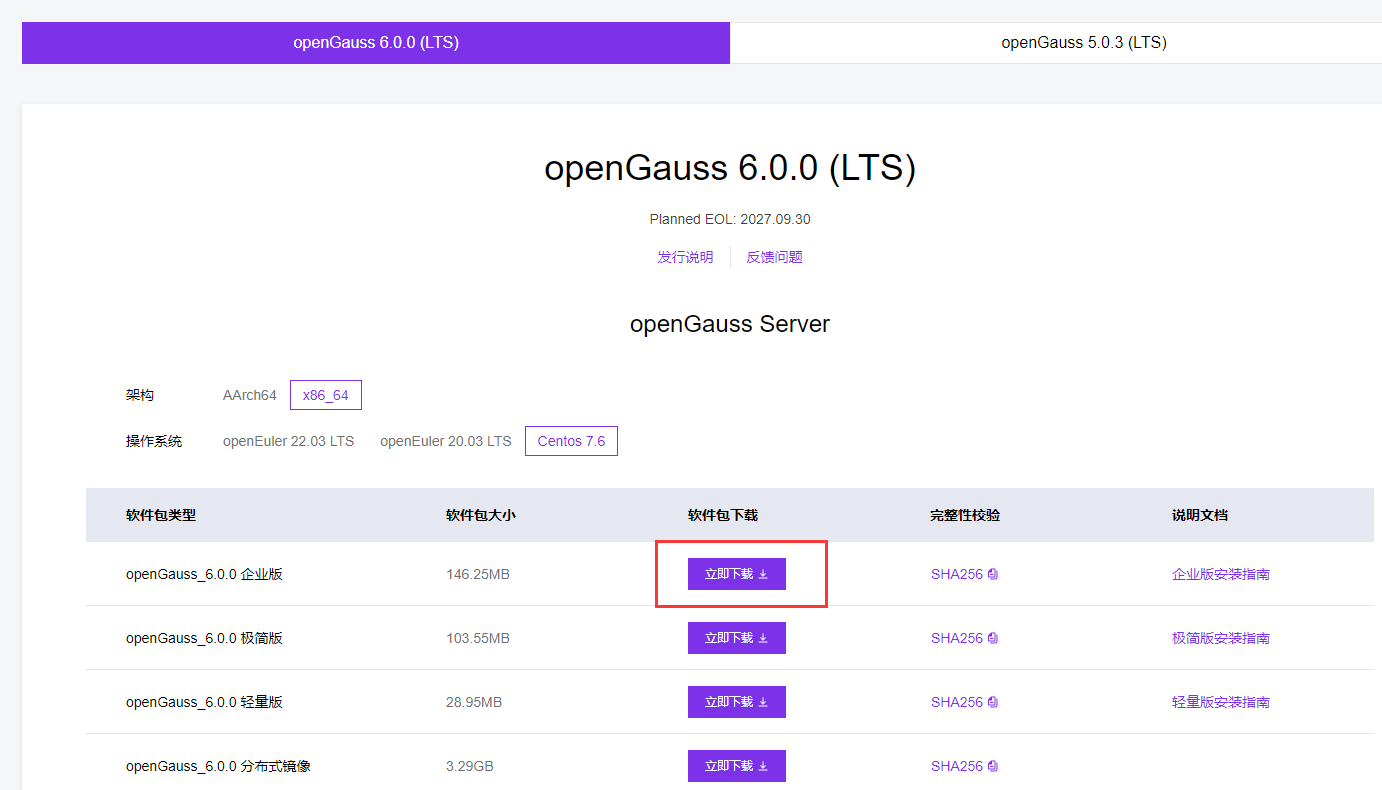
Task: Click the openGauss_6.0.0 企业版 package name
Action: click(204, 574)
